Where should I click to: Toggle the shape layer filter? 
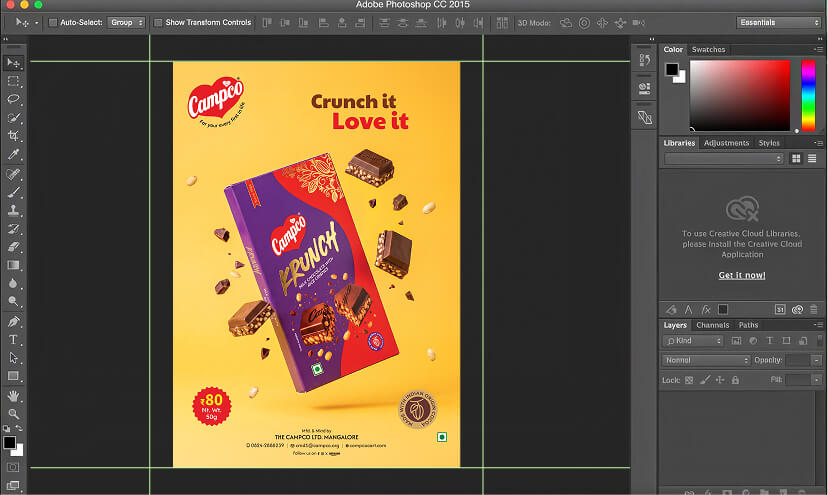(x=786, y=341)
